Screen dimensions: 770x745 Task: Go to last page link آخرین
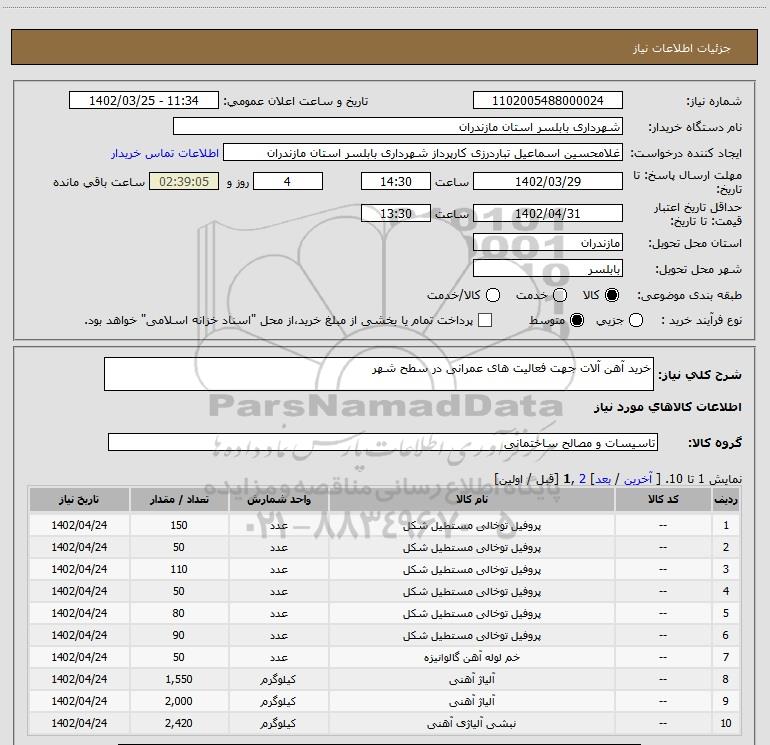tap(638, 479)
